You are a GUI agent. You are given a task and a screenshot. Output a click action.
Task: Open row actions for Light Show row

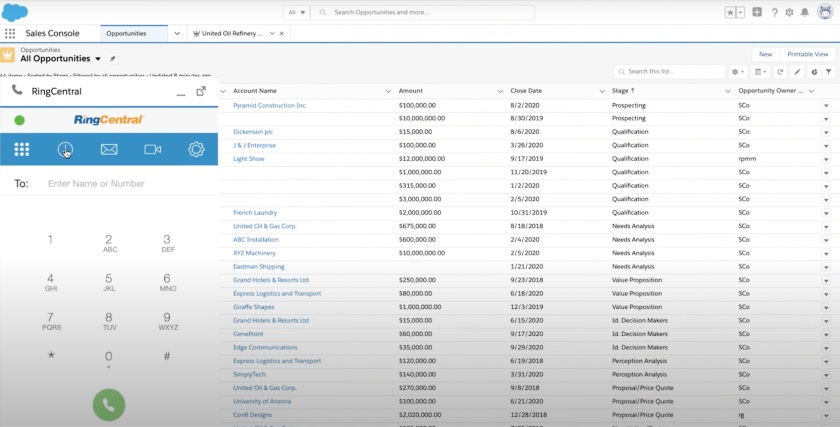(826, 160)
